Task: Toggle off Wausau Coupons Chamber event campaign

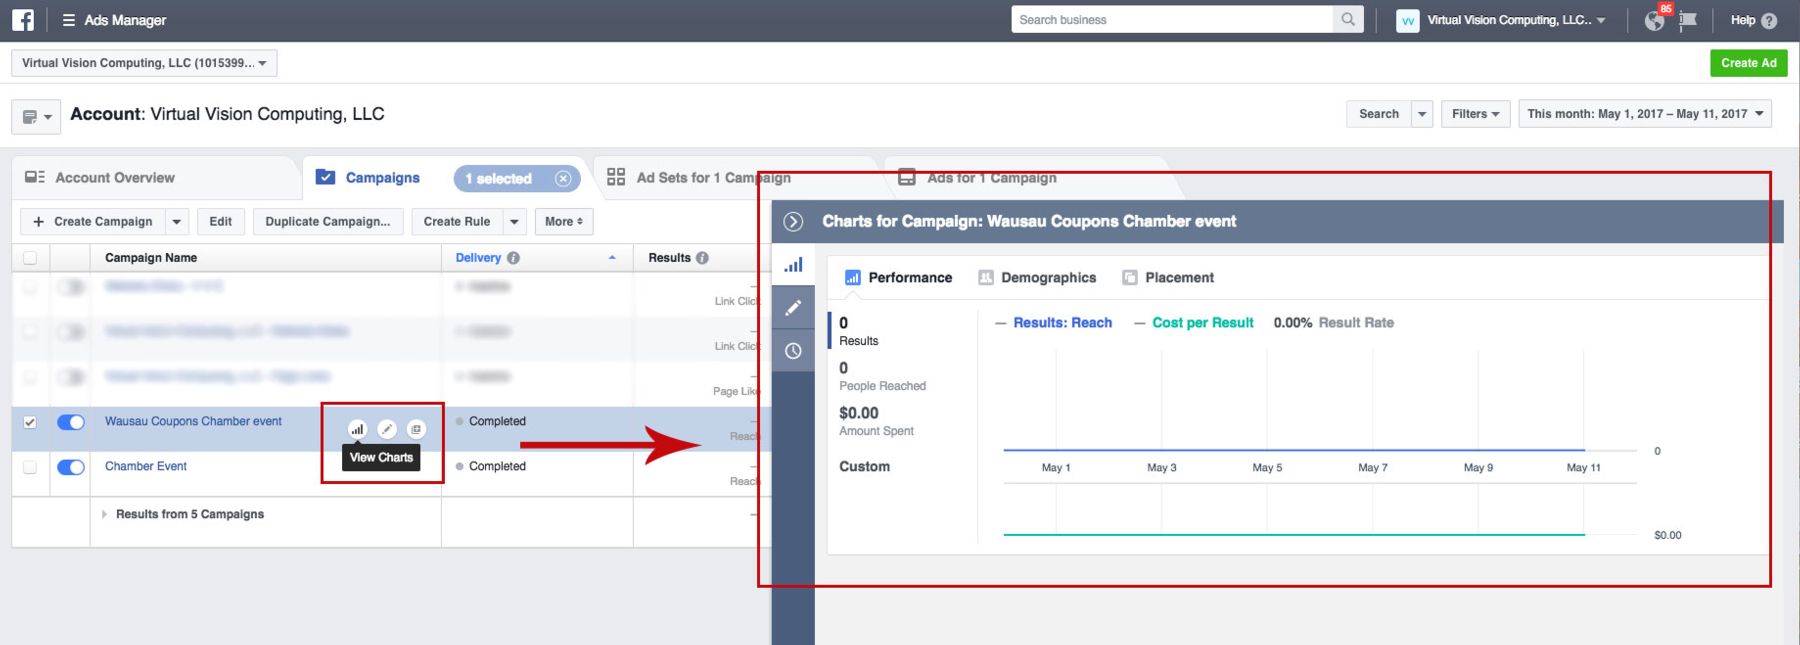Action: pos(71,422)
